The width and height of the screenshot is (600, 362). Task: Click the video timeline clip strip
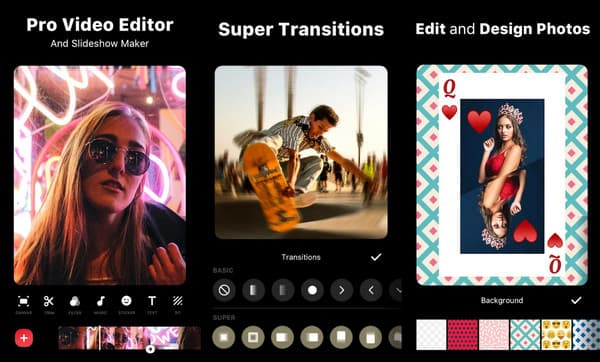click(129, 338)
